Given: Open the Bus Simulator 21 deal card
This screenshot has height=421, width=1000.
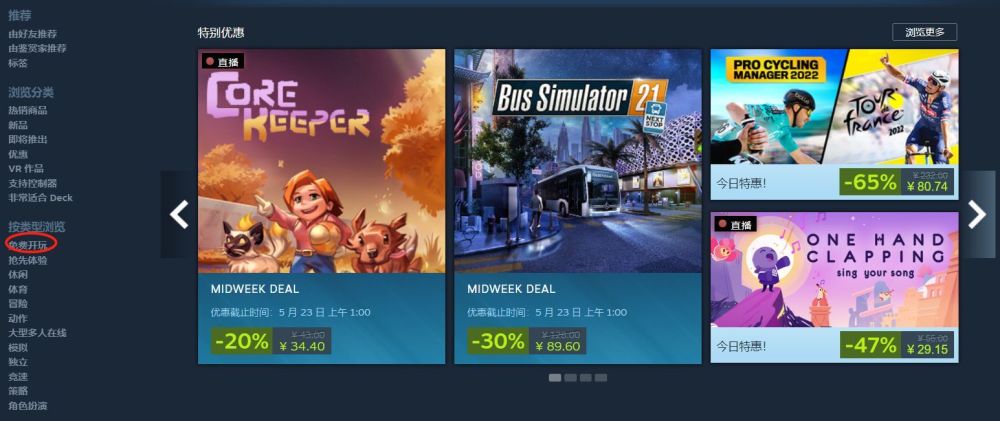Looking at the screenshot, I should tap(578, 206).
